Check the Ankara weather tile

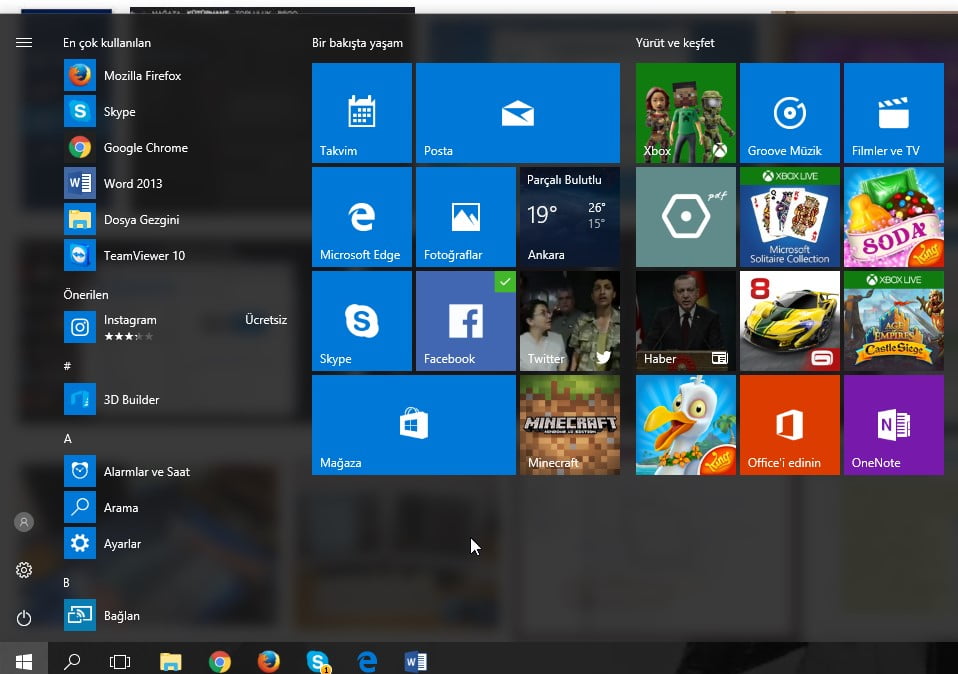click(x=569, y=216)
